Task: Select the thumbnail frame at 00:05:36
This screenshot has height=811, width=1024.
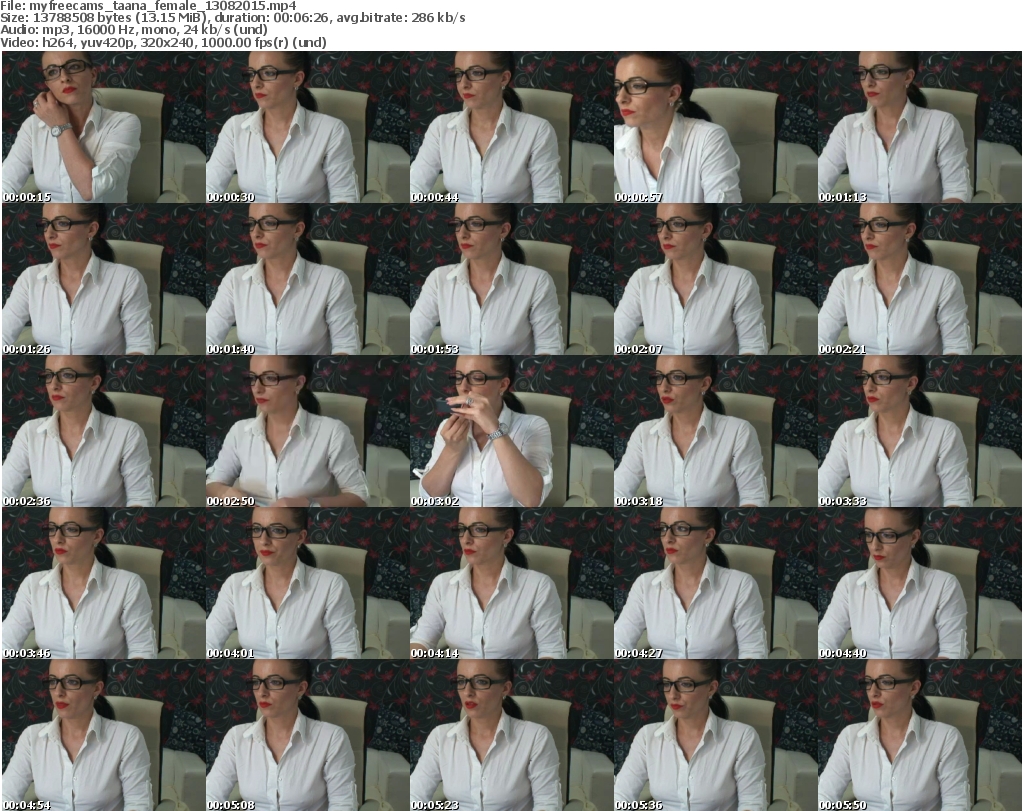Action: pyautogui.click(x=715, y=736)
